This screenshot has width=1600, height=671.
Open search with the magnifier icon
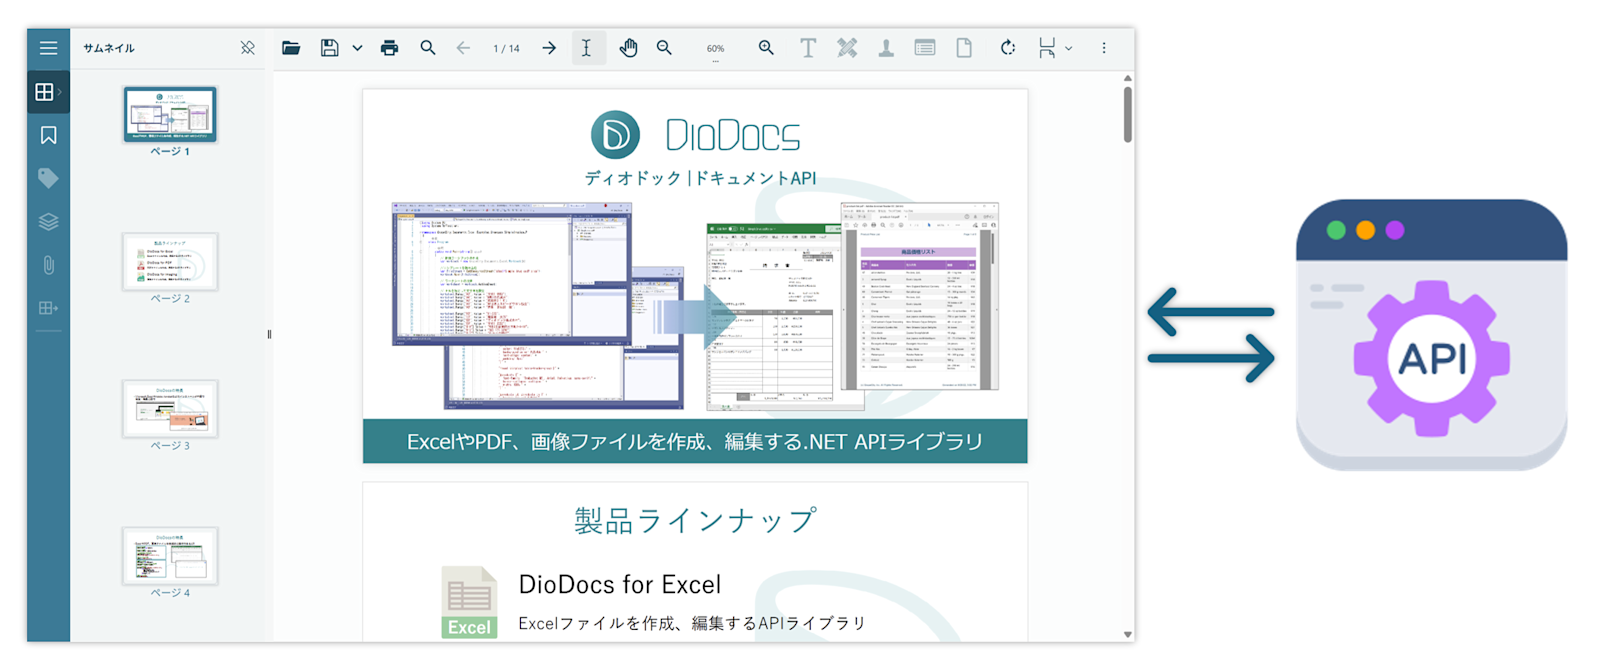pyautogui.click(x=428, y=48)
